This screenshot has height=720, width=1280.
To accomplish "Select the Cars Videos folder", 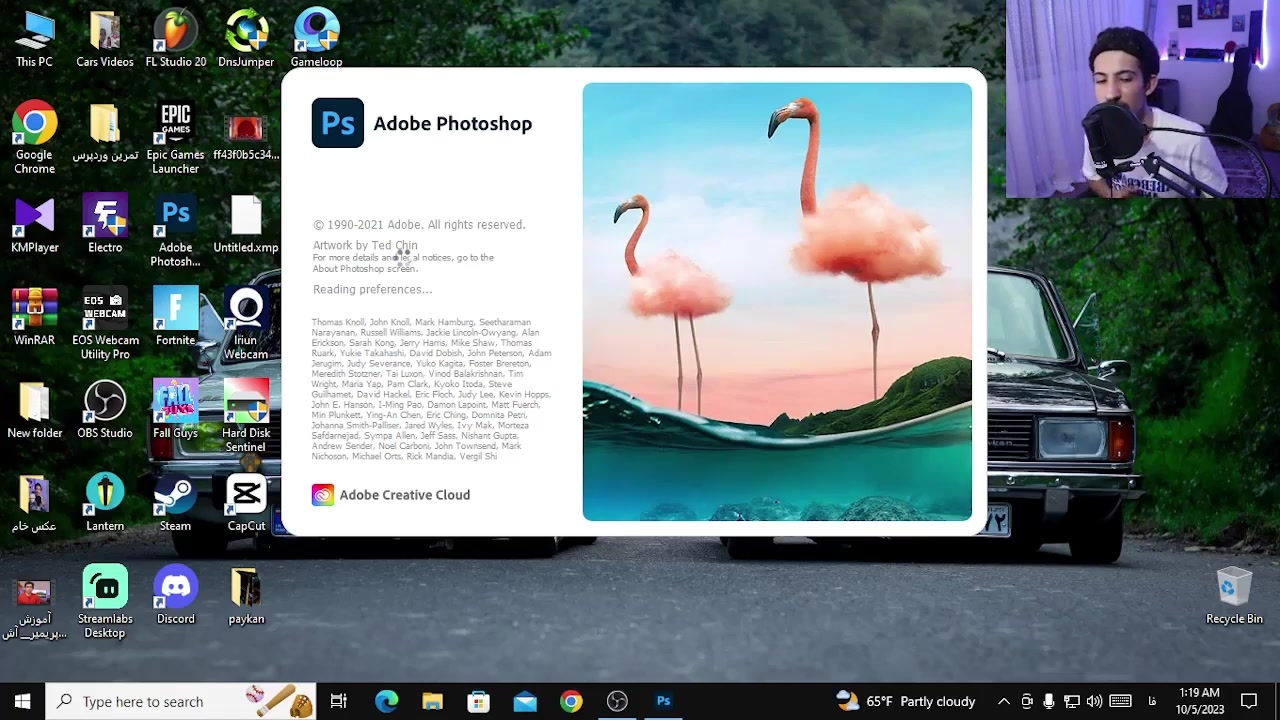I will [x=105, y=39].
